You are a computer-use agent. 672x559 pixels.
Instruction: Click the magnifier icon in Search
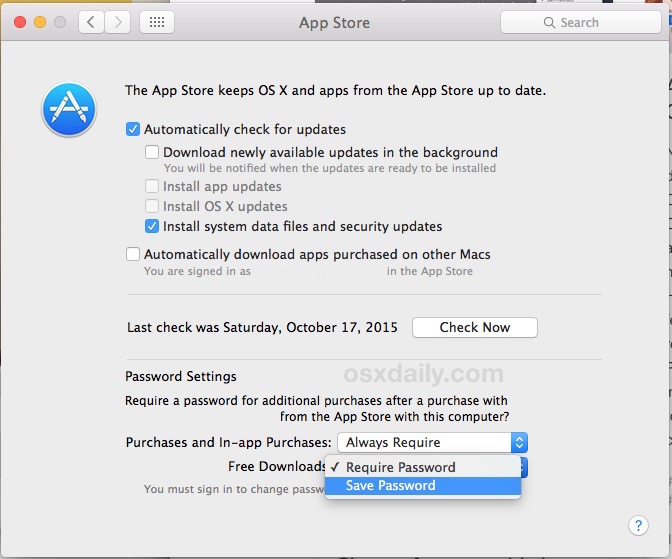click(x=549, y=22)
